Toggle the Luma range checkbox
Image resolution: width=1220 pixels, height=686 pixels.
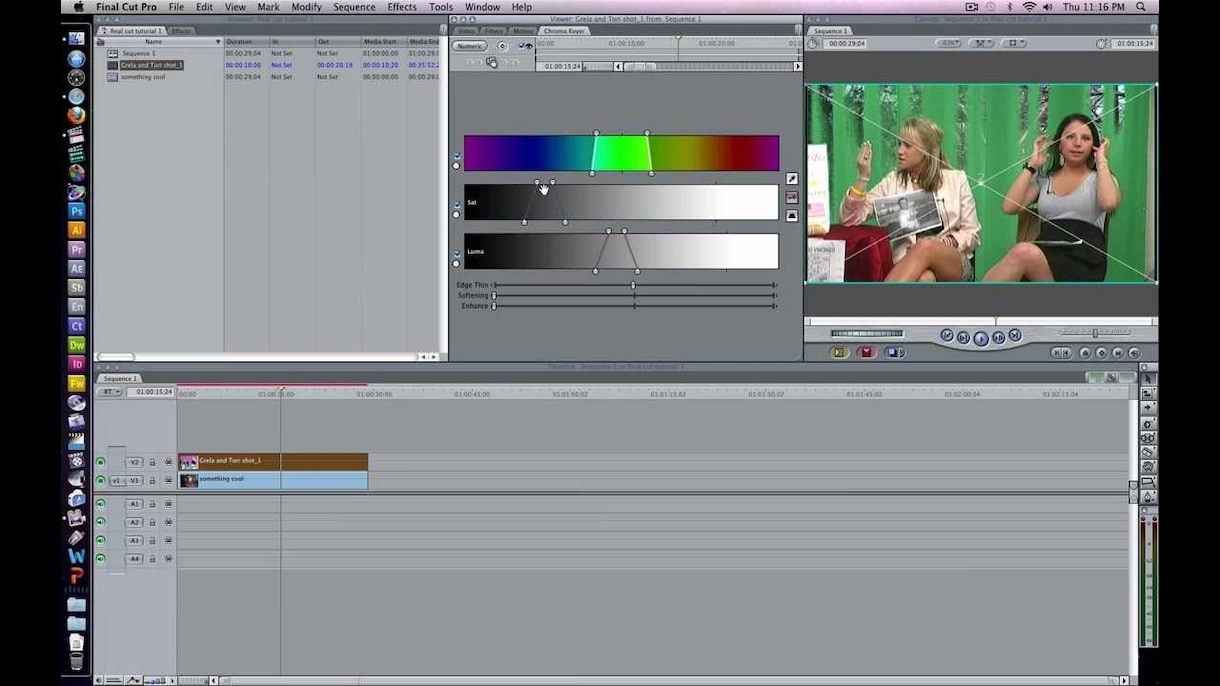point(457,253)
